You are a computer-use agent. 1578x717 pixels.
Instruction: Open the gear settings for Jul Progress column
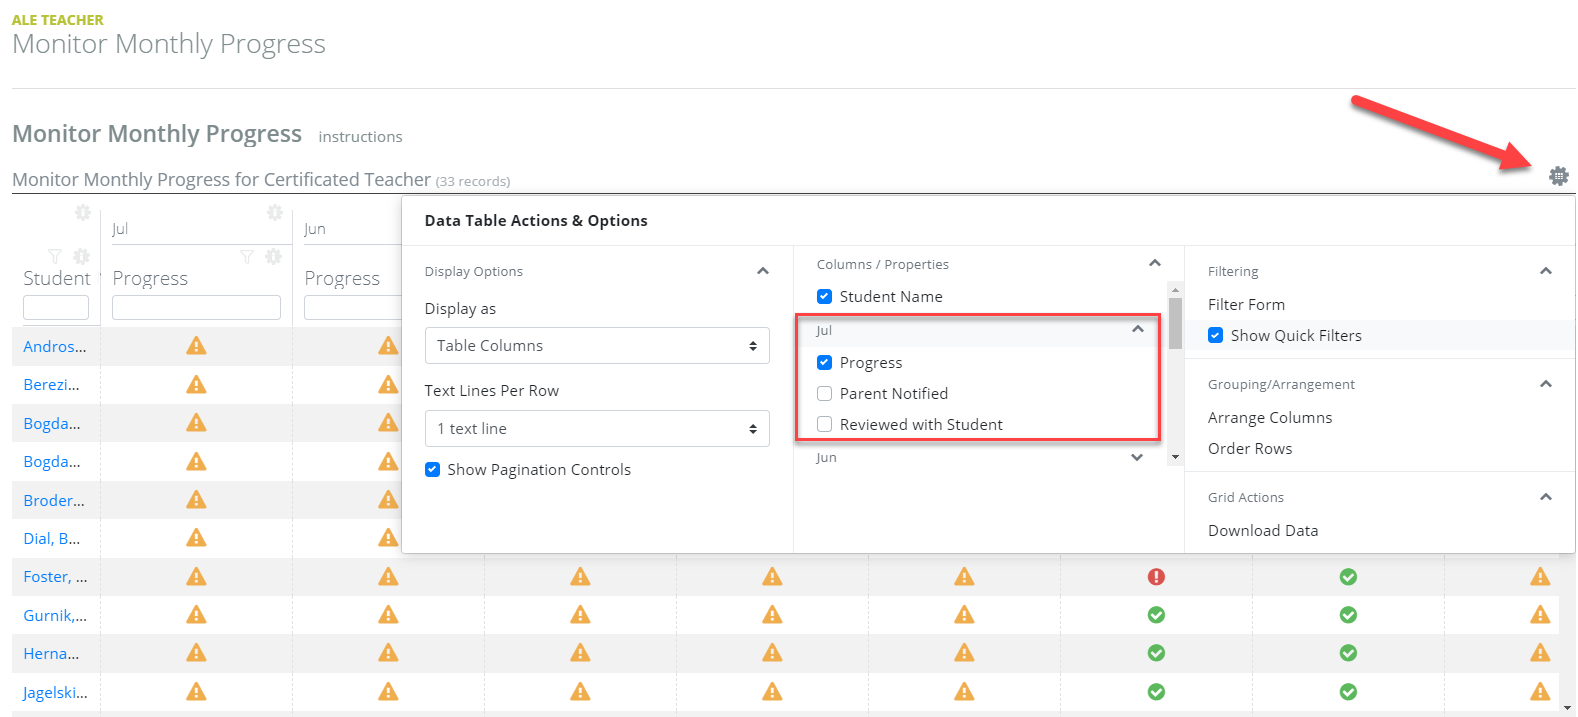(x=273, y=257)
